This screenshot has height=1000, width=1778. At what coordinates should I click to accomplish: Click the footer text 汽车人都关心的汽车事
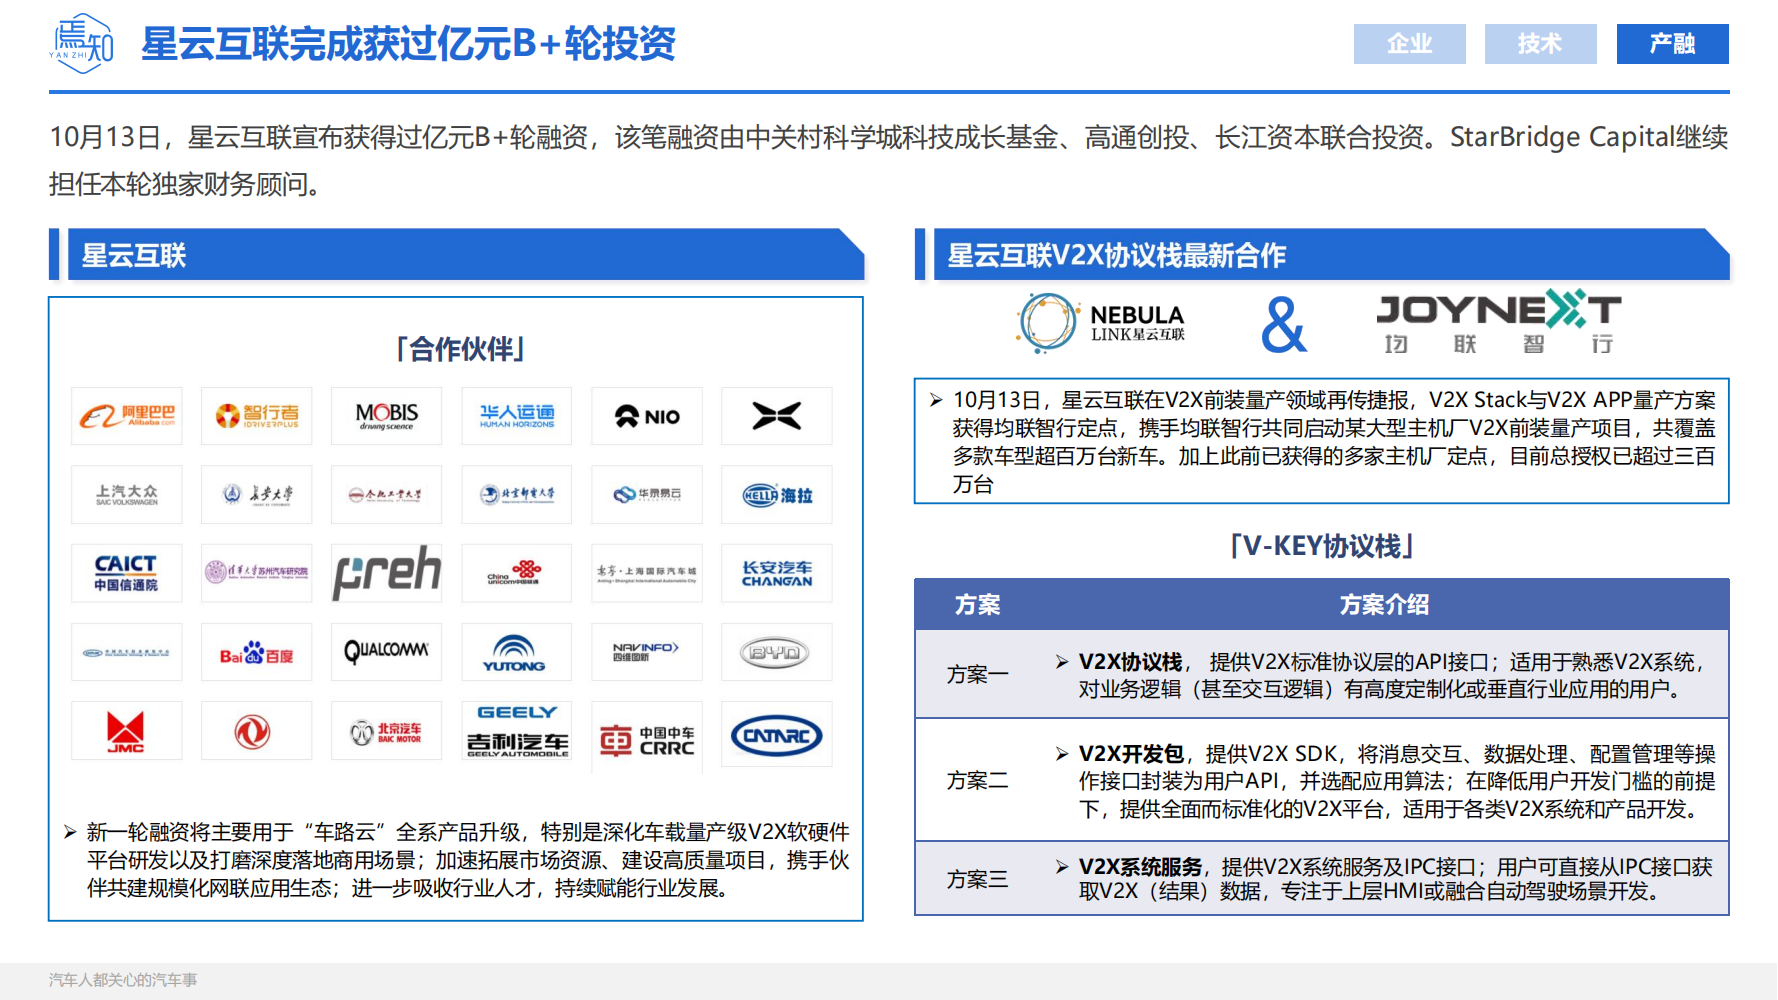pos(123,980)
